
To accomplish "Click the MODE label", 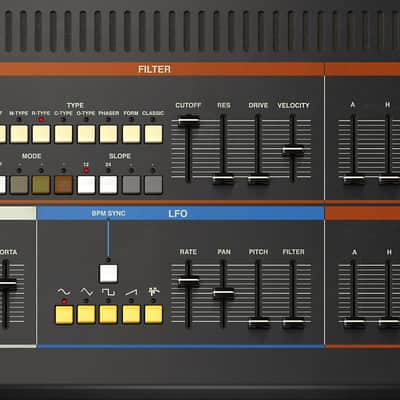I will [x=32, y=156].
